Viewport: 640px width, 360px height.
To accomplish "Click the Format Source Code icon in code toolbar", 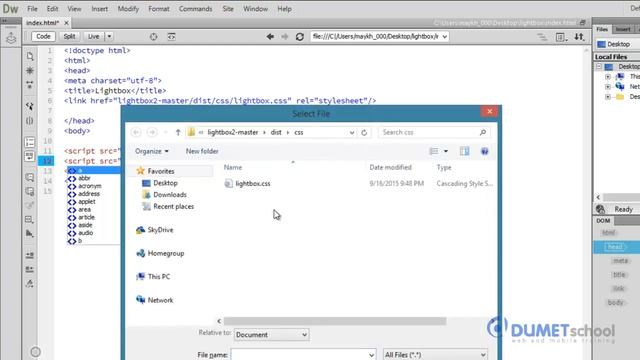I will click(30, 284).
